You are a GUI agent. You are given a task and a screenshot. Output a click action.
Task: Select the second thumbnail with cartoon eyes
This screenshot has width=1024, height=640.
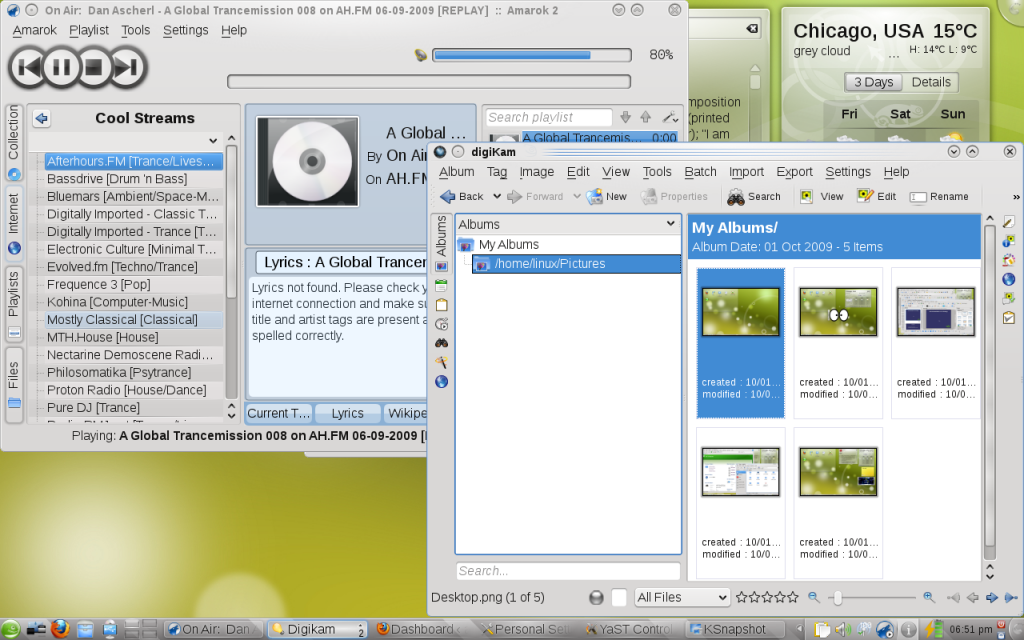click(x=838, y=312)
